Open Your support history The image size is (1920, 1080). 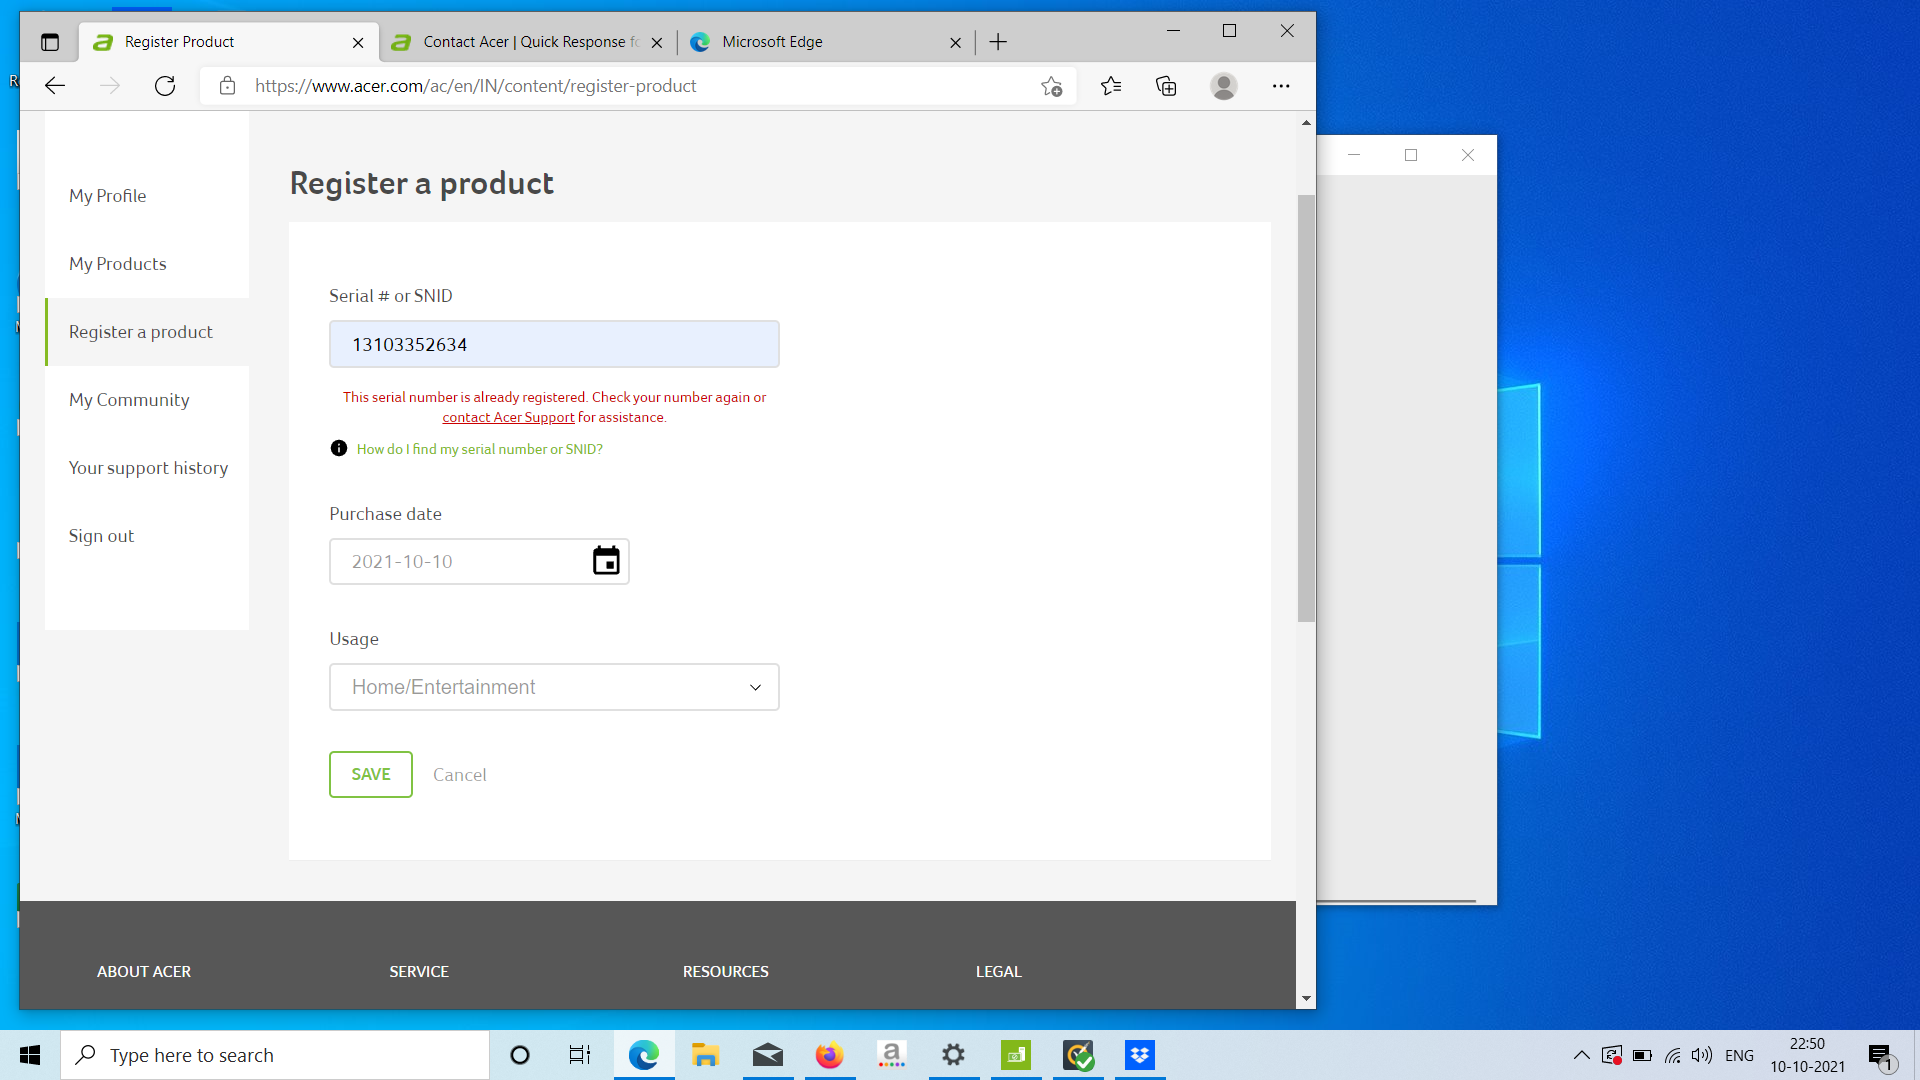pos(148,468)
